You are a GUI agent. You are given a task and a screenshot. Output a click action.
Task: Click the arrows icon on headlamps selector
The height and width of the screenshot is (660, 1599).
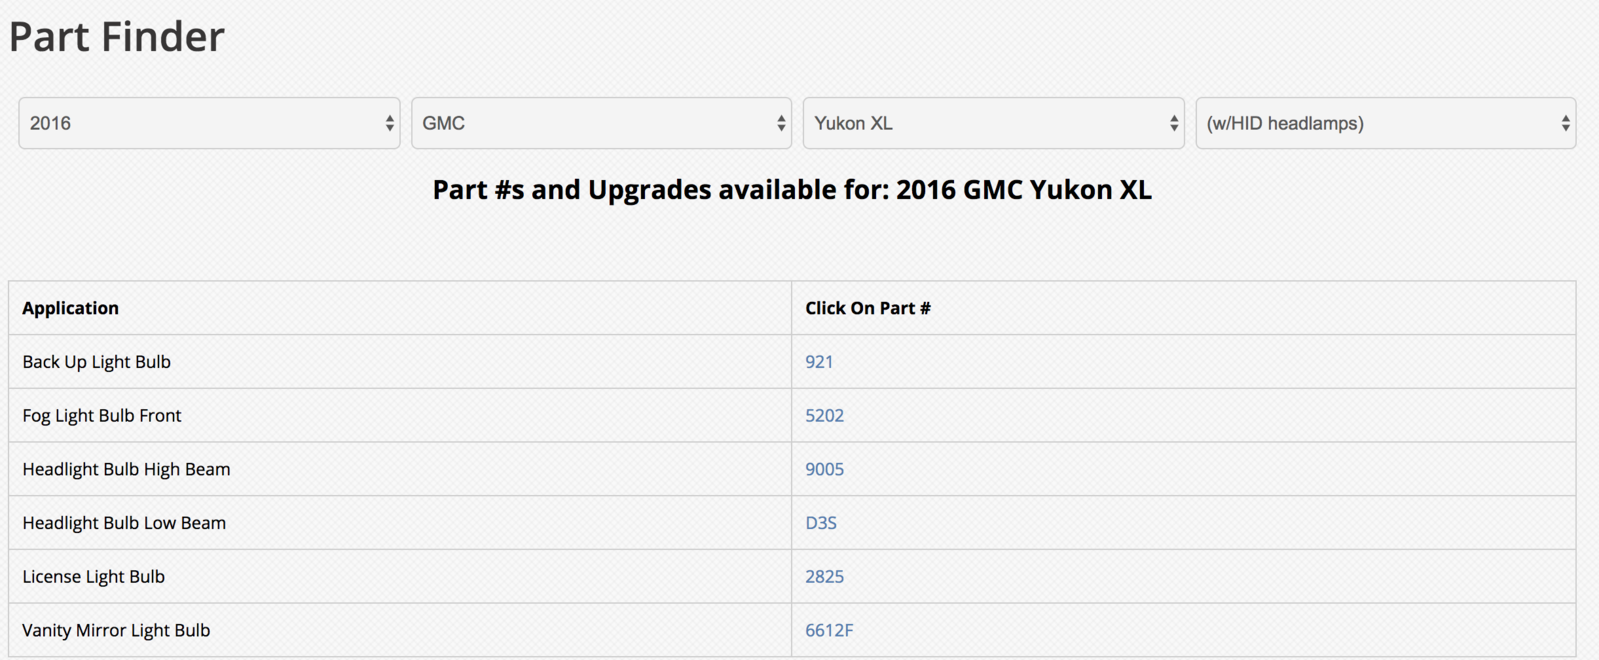coord(1565,123)
